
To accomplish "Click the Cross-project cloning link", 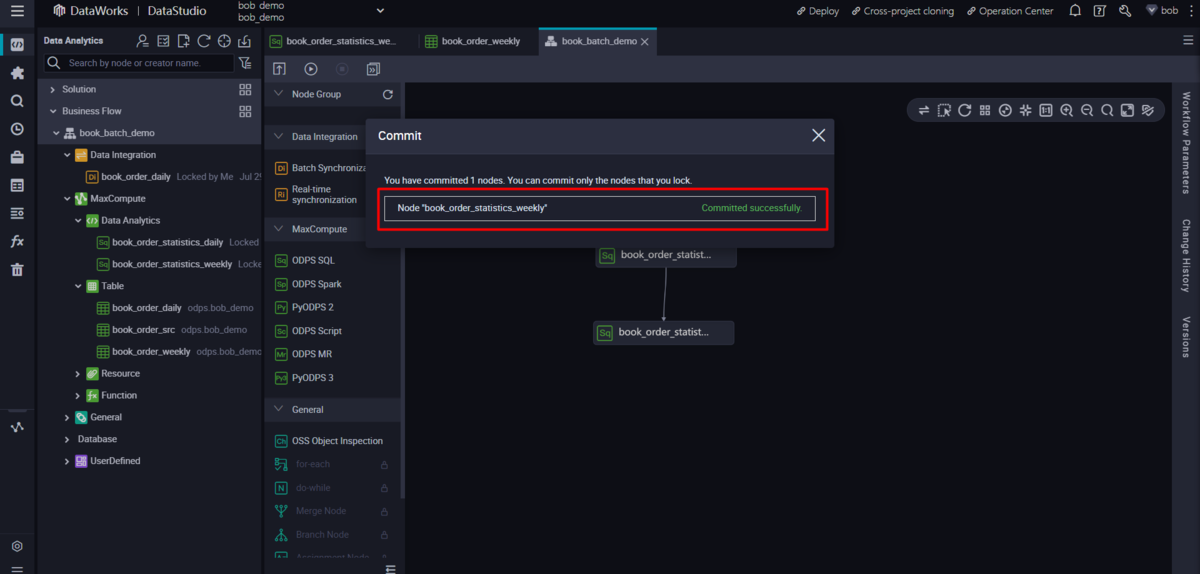I will pos(903,11).
